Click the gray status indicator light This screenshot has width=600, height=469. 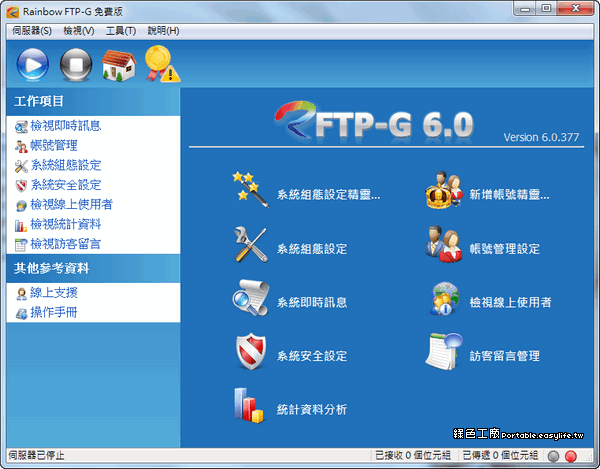point(553,456)
